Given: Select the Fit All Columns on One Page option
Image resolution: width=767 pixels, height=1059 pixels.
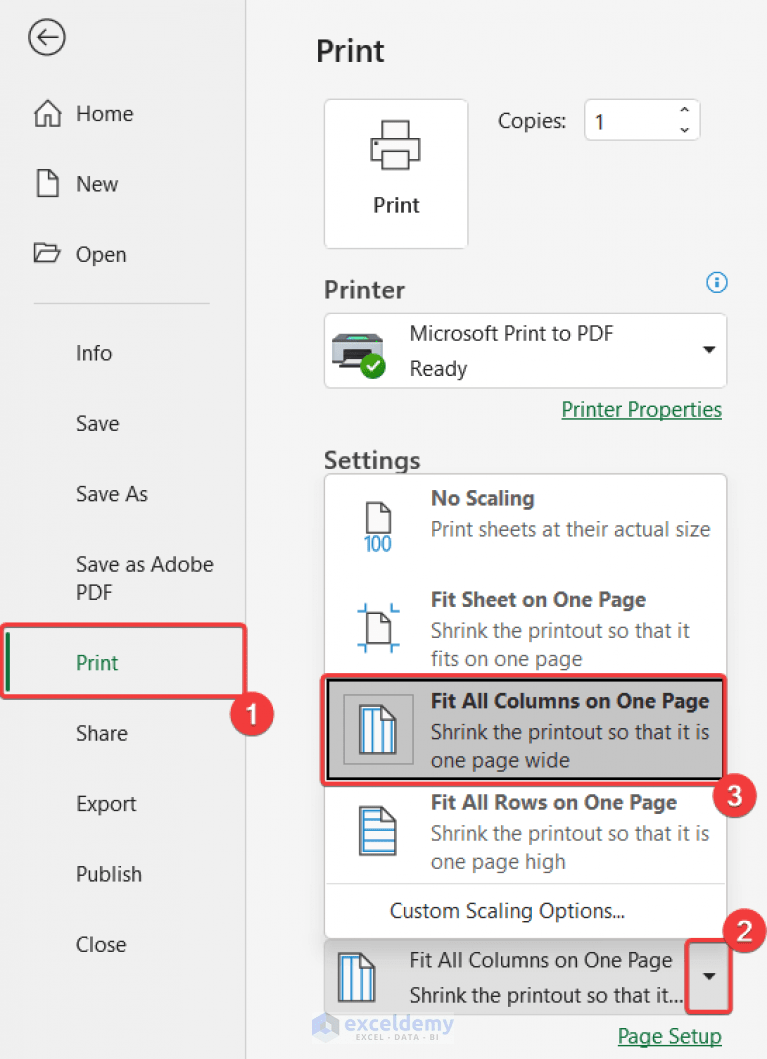Looking at the screenshot, I should pyautogui.click(x=525, y=729).
